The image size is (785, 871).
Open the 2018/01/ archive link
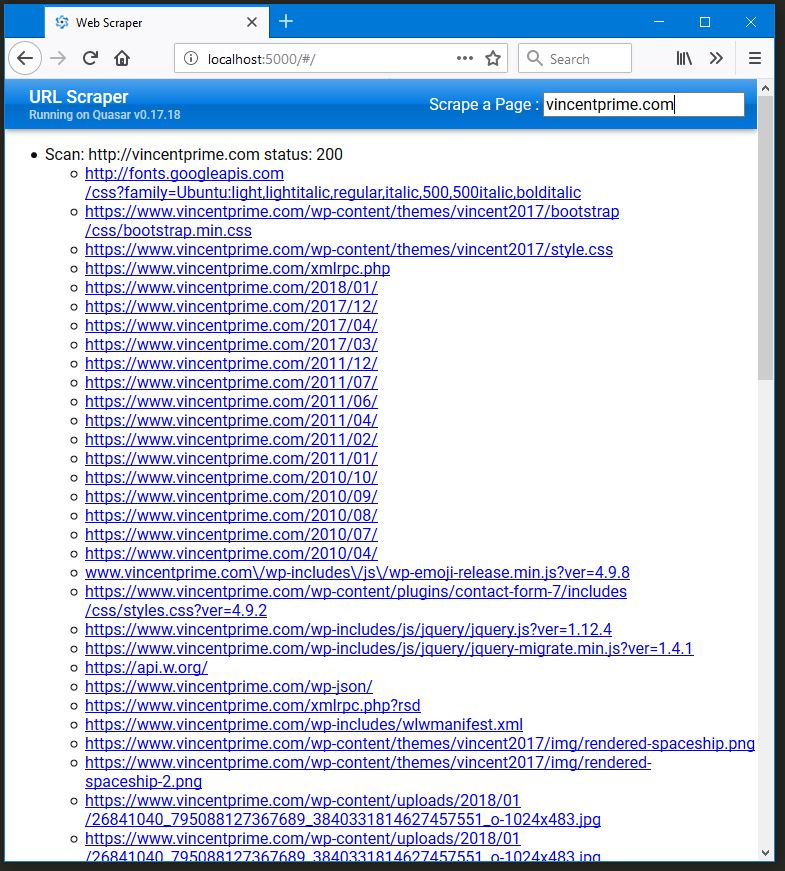[x=231, y=287]
